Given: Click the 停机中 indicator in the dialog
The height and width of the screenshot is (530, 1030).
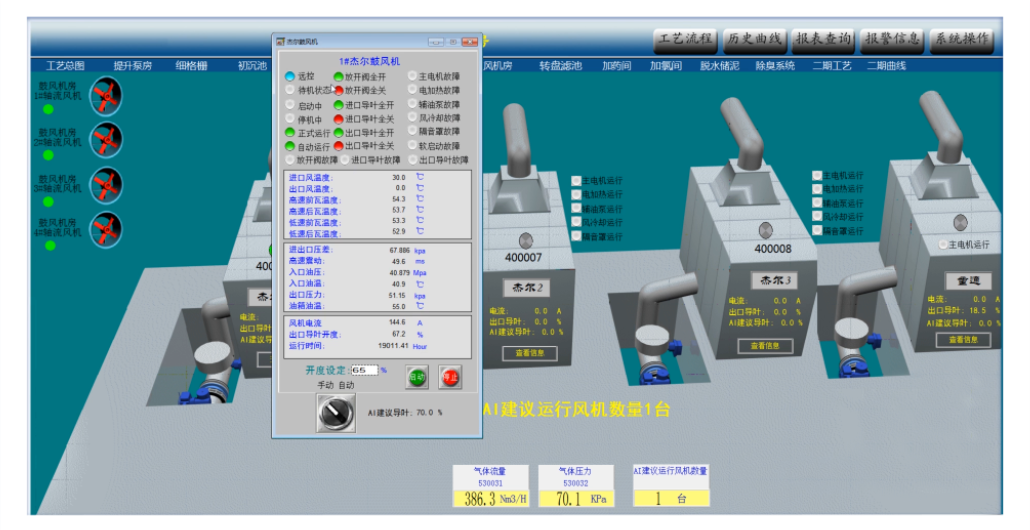Looking at the screenshot, I should 290,119.
